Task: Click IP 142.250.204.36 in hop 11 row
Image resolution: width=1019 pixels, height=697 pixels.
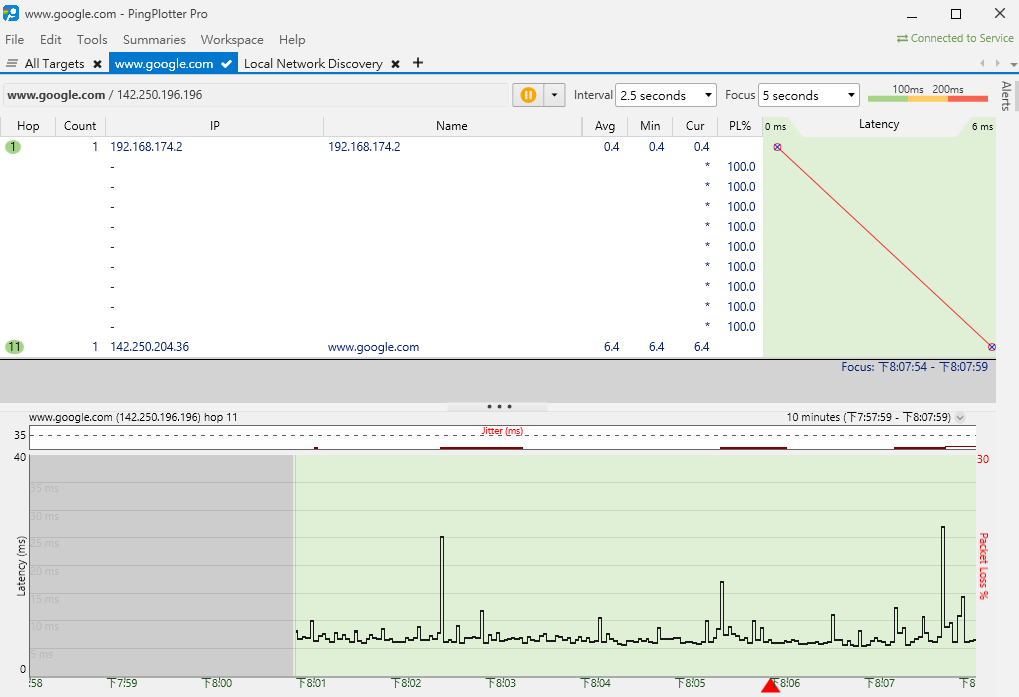Action: [x=149, y=347]
